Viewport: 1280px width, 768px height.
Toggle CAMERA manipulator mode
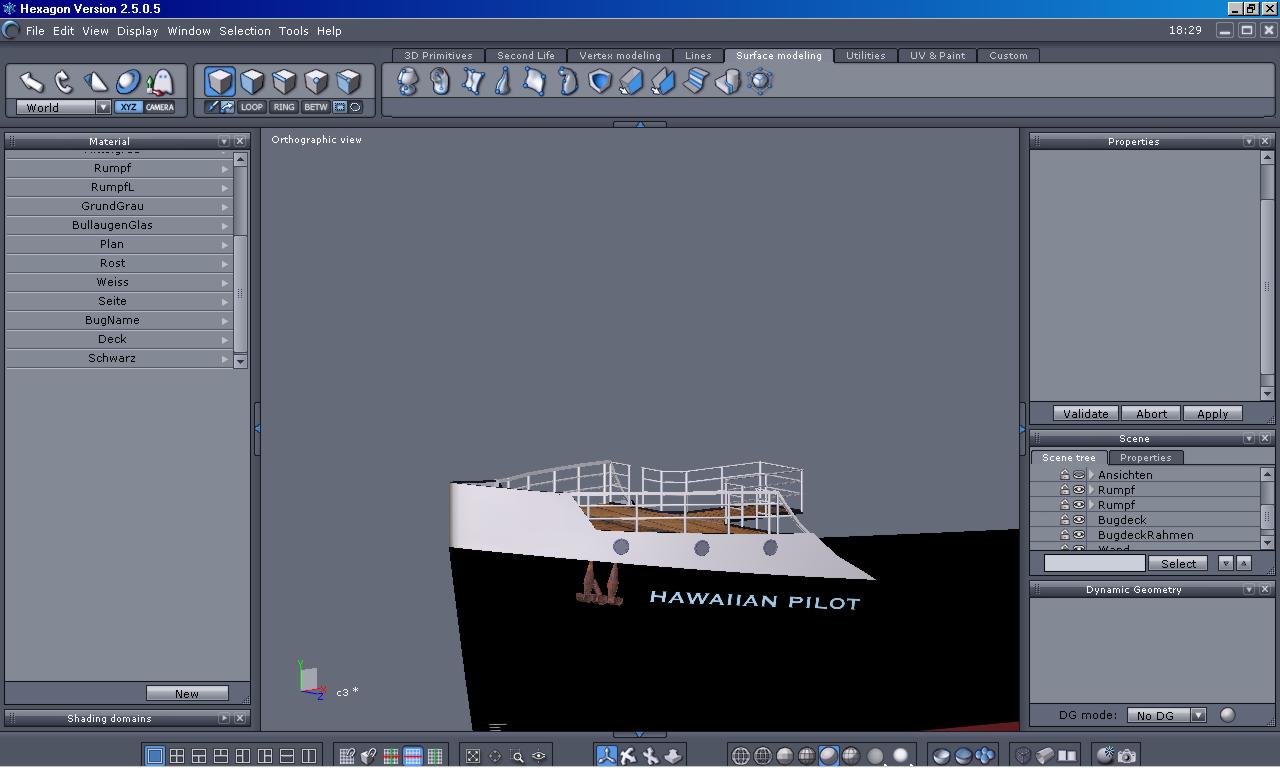coord(160,107)
